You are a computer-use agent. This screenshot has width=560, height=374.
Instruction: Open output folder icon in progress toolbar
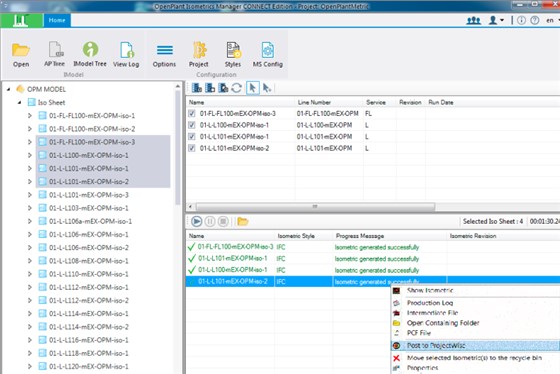coord(242,221)
